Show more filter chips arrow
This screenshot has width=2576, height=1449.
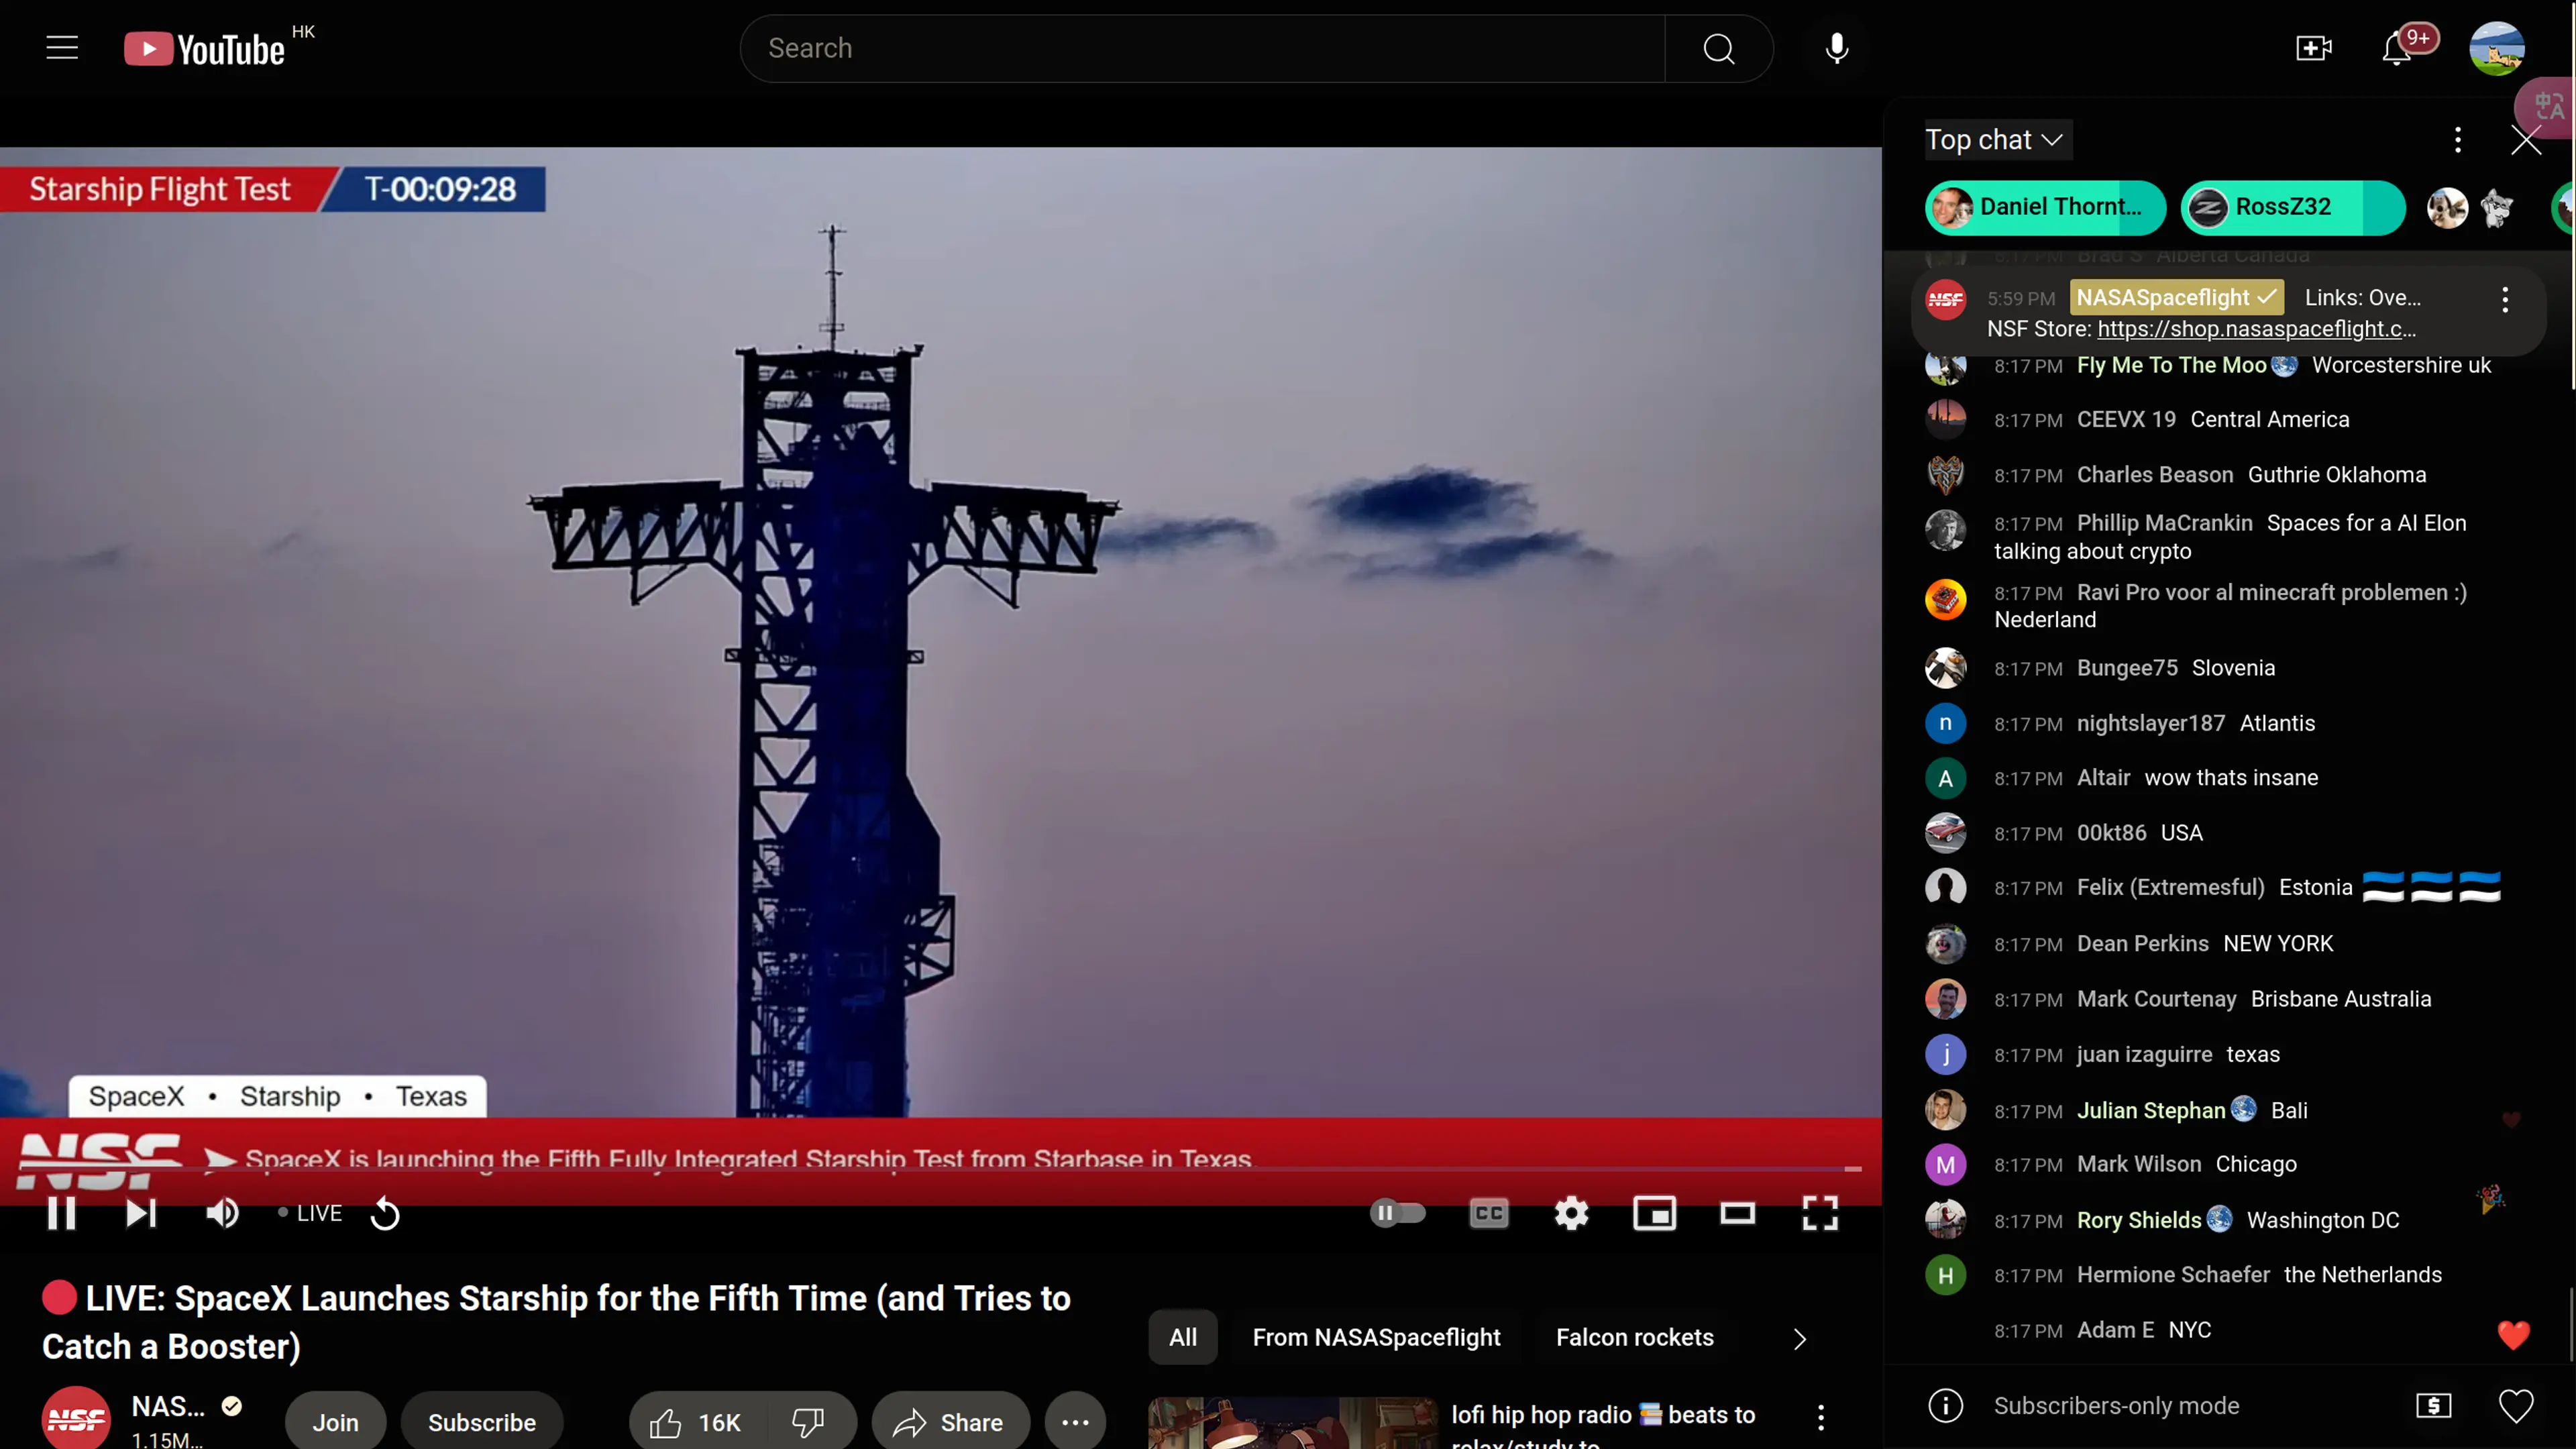1800,1339
